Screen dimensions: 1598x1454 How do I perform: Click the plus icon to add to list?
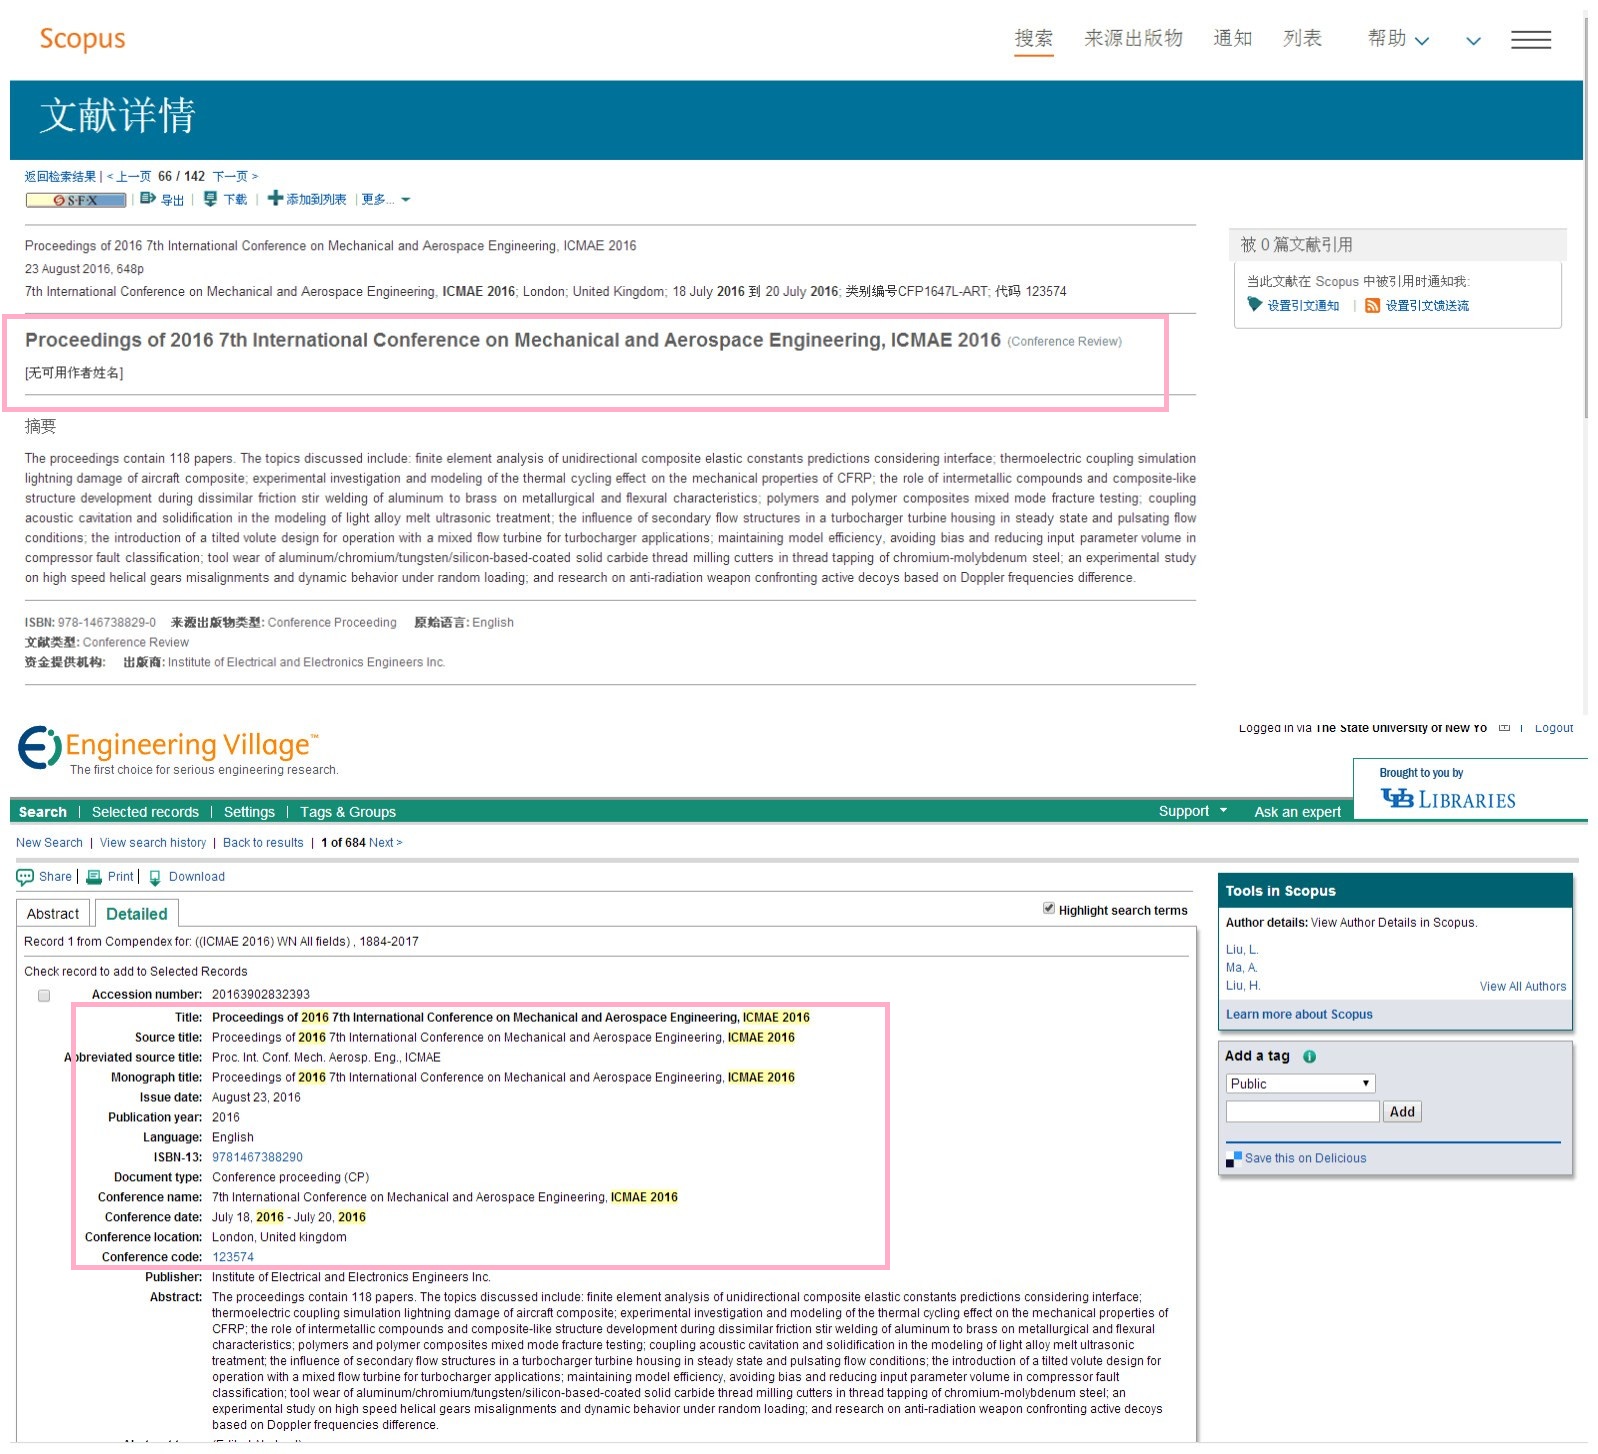point(275,199)
